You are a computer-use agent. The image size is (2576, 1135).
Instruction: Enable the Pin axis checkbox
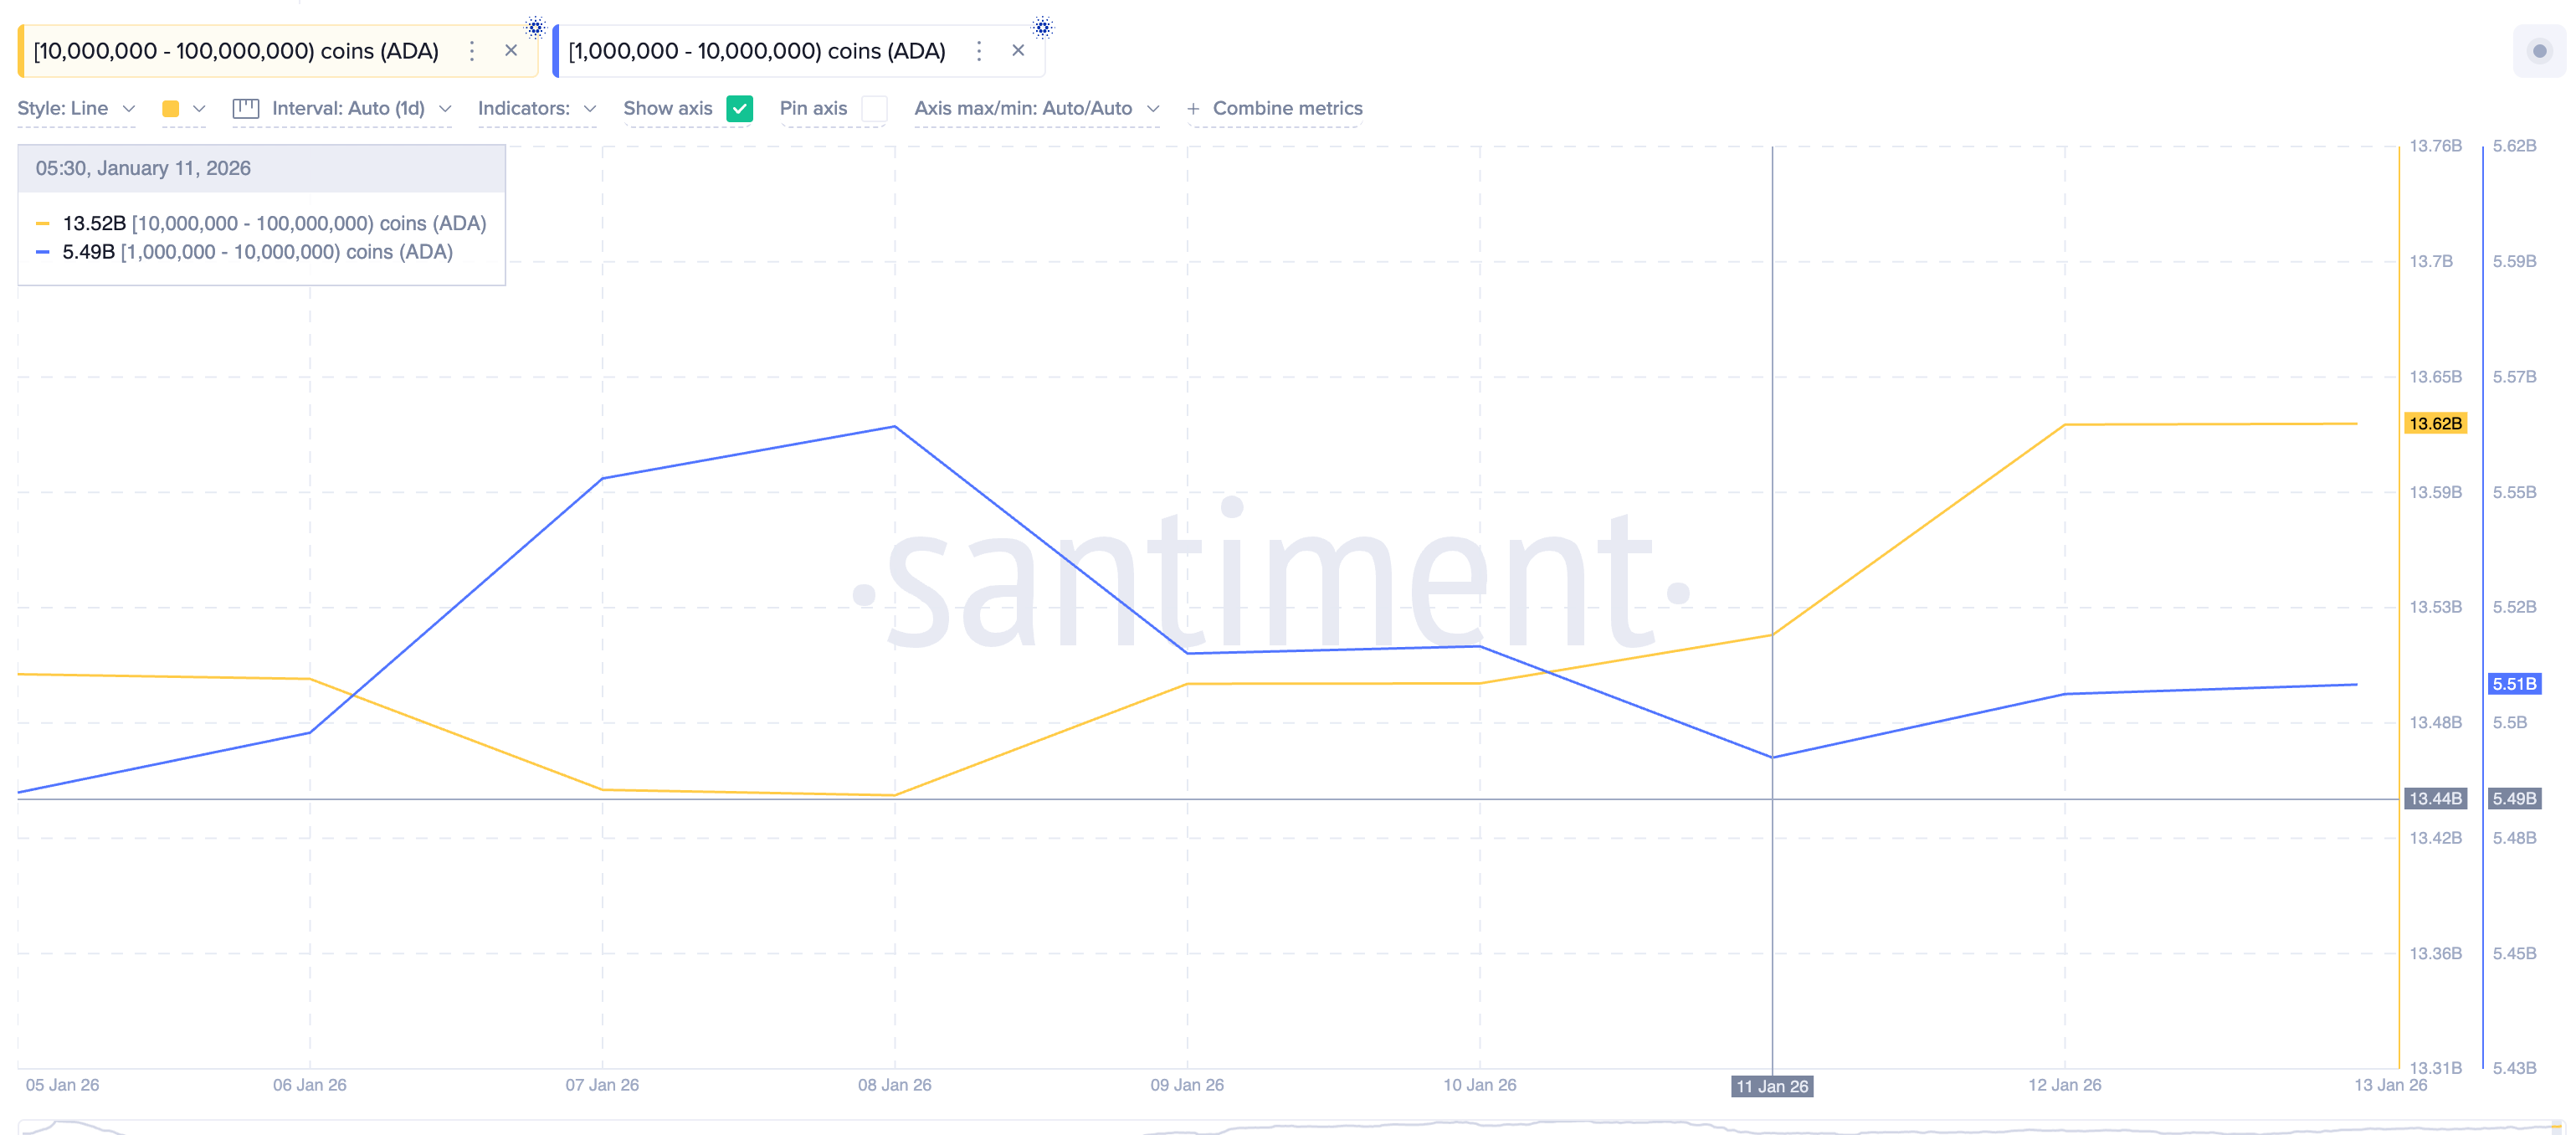(874, 108)
